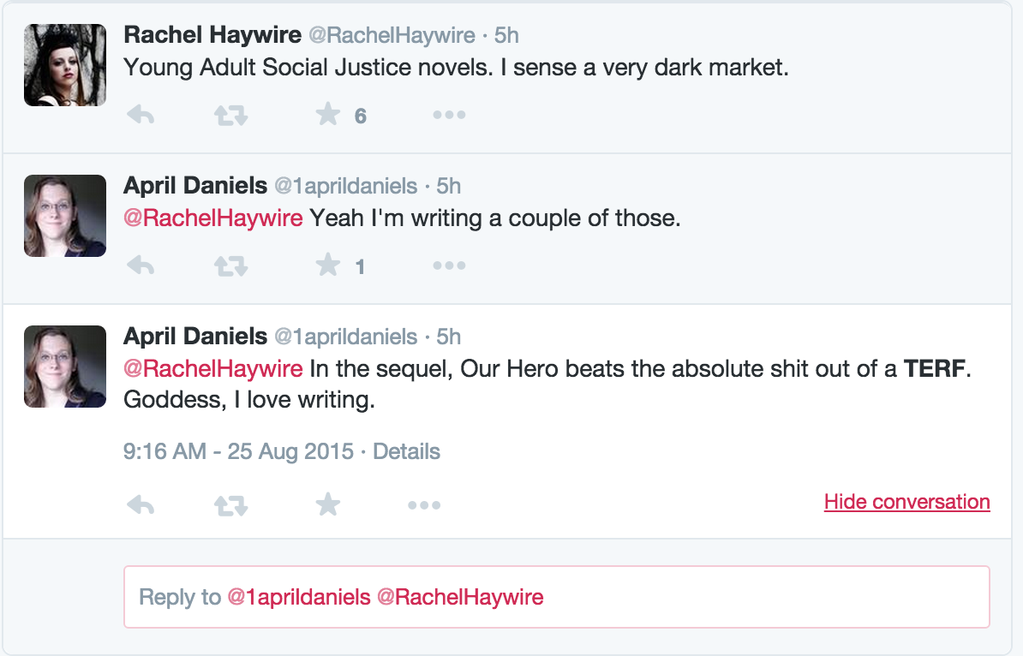Star April's 'writing a couple' tweet
Viewport: 1023px width, 656px height.
click(x=328, y=265)
